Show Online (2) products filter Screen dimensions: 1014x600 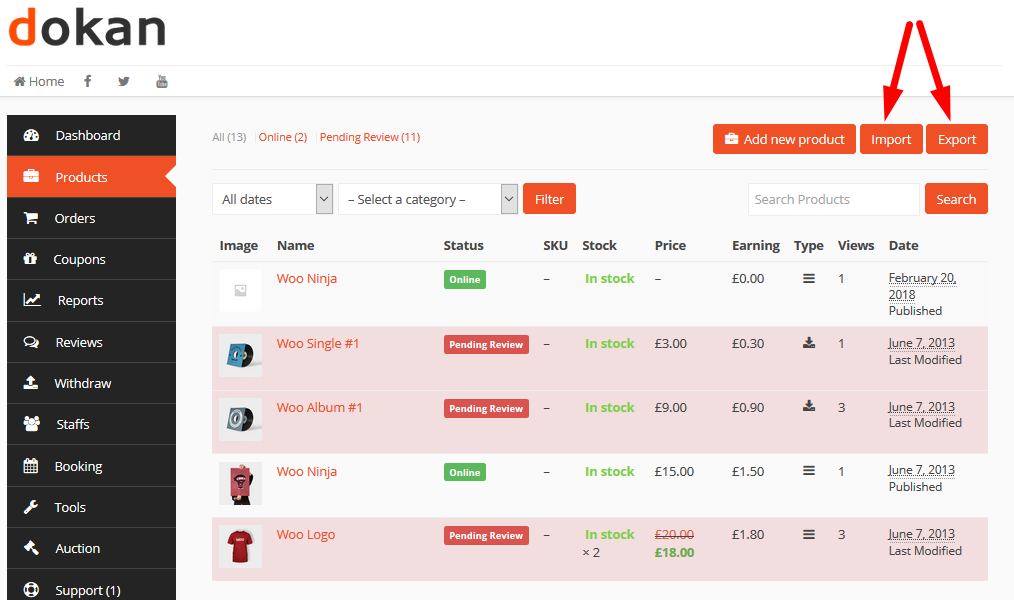click(283, 137)
